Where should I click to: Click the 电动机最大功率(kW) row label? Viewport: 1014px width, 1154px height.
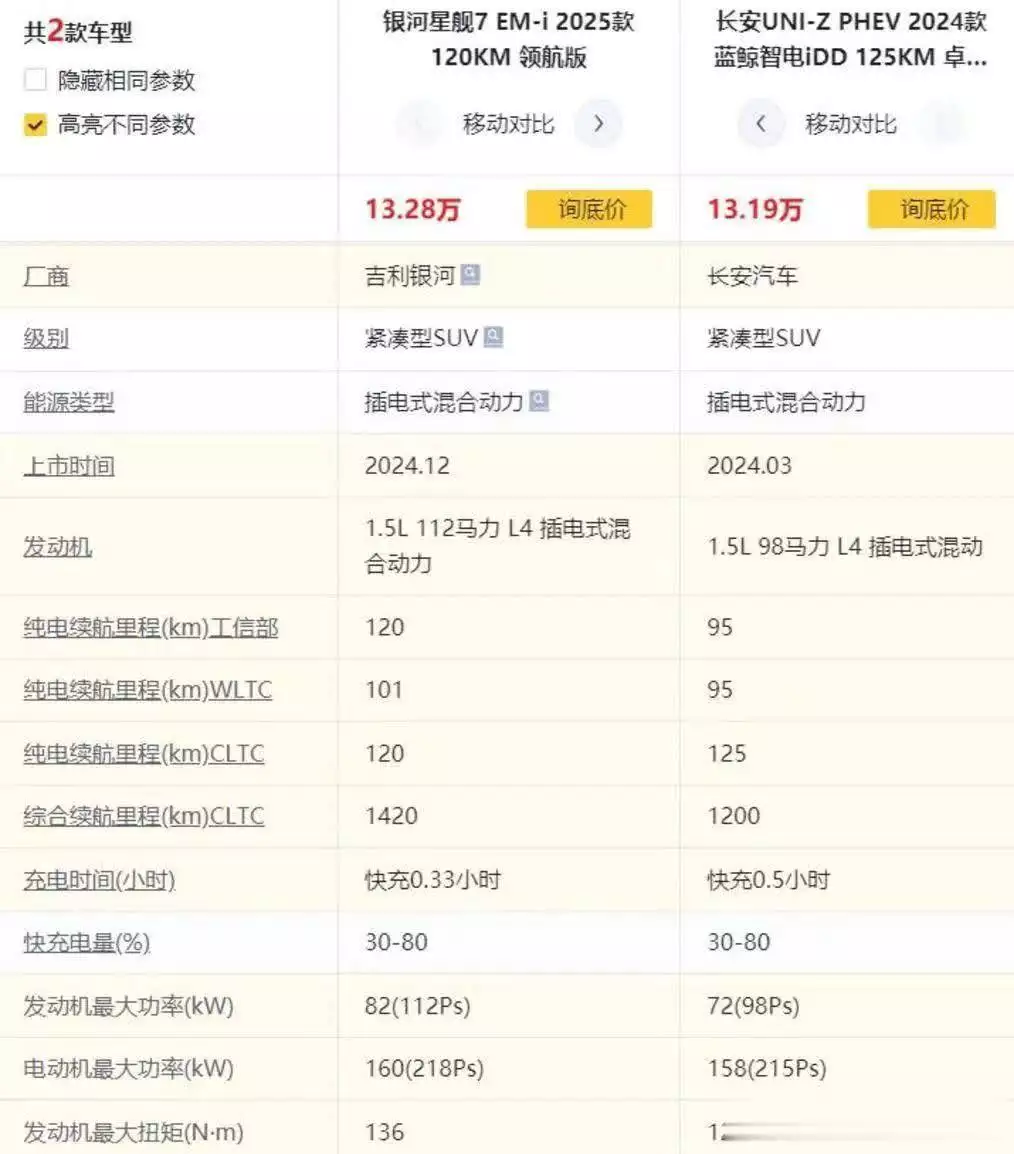128,1069
